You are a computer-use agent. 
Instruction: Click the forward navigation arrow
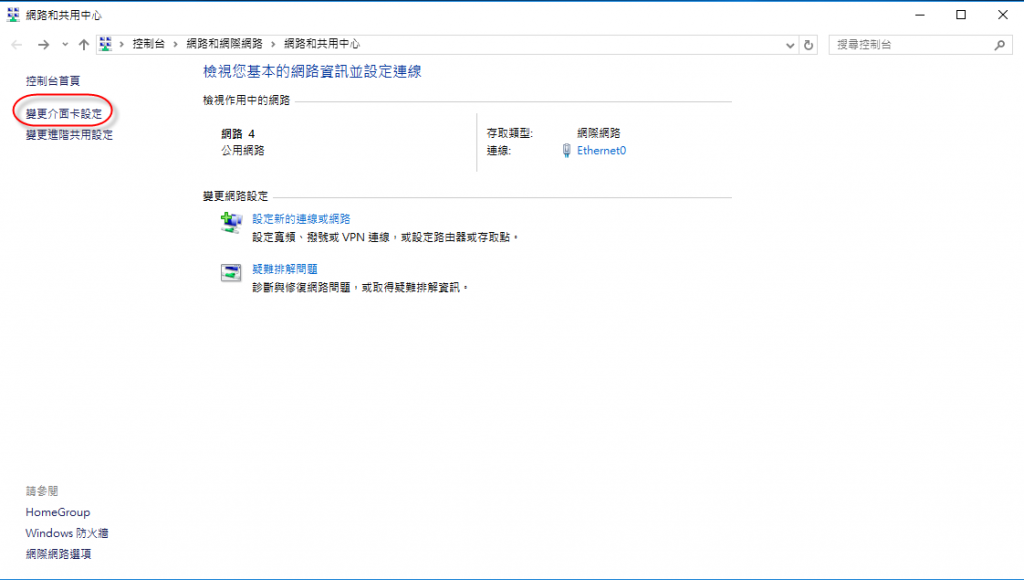(x=43, y=45)
